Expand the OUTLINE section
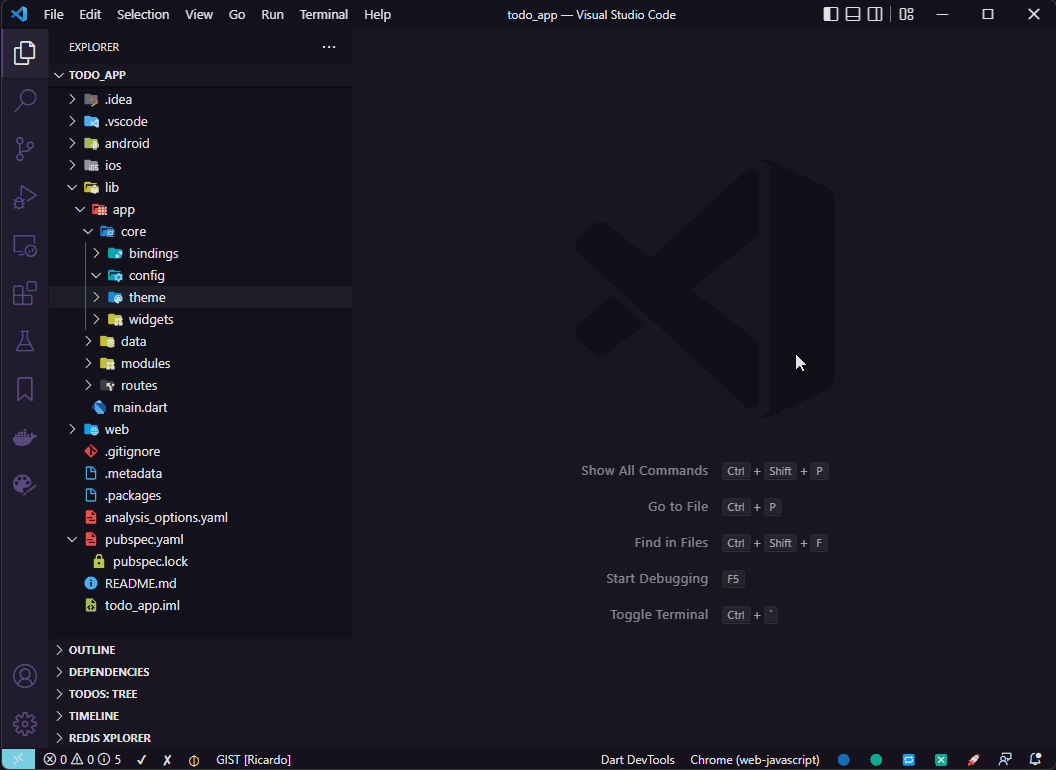 [201, 649]
